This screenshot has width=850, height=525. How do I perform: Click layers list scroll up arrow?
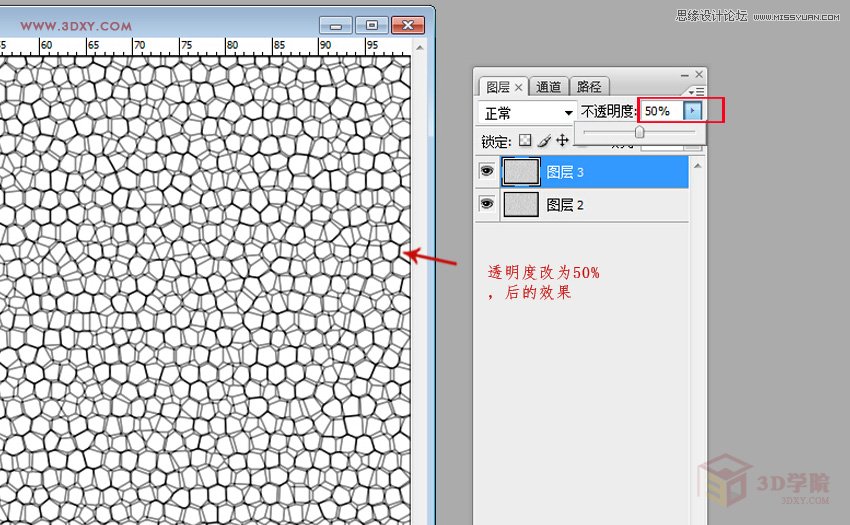point(698,165)
